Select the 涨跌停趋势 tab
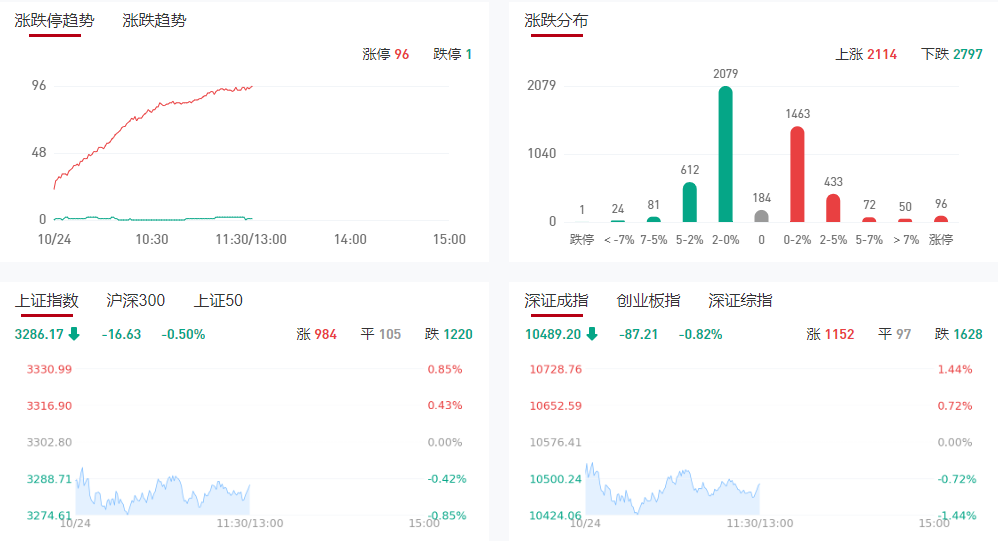The height and width of the screenshot is (541, 998). [x=54, y=20]
